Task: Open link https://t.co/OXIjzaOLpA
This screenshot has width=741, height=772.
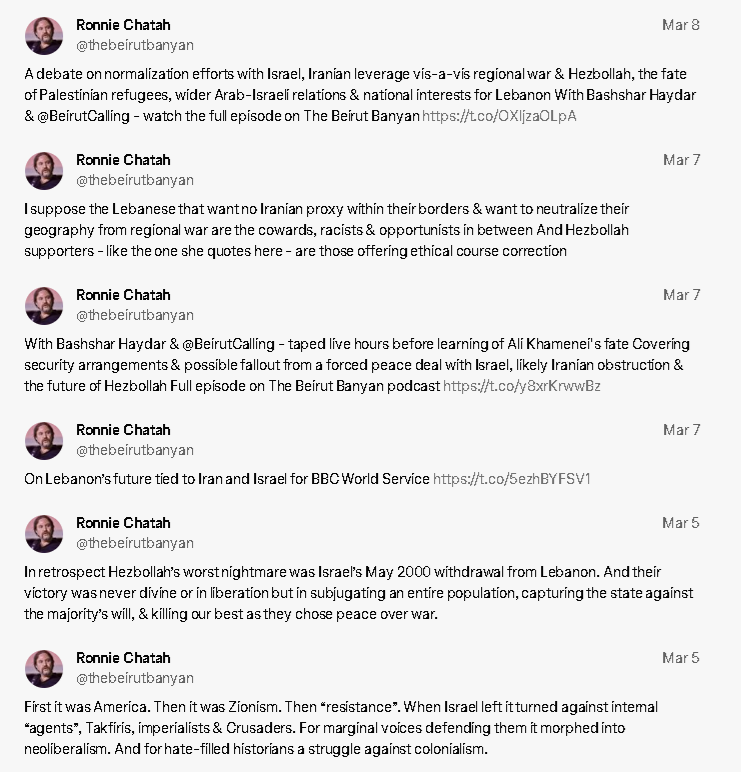Action: click(499, 116)
